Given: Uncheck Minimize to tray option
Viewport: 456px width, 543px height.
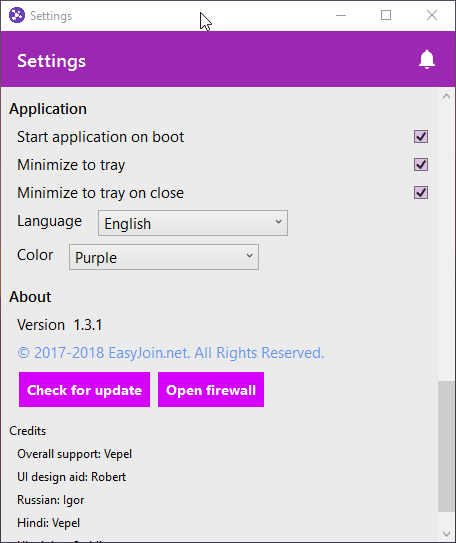Looking at the screenshot, I should pos(421,165).
